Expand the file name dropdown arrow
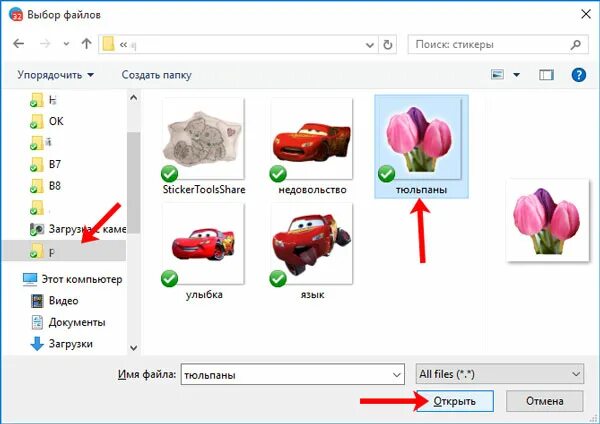 pos(397,375)
